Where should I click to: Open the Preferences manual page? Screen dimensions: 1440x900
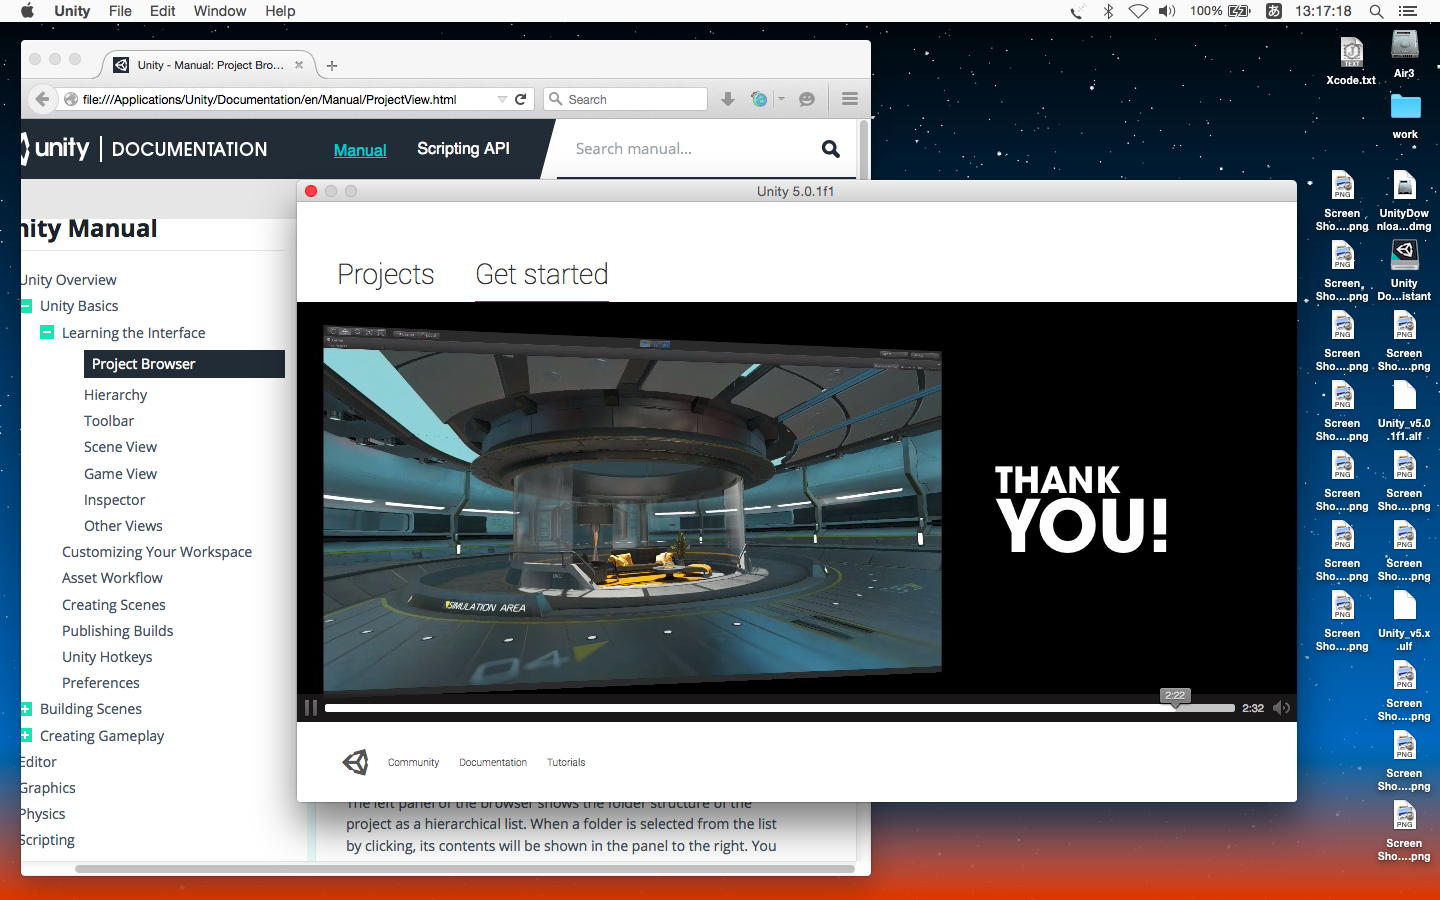pyautogui.click(x=101, y=683)
